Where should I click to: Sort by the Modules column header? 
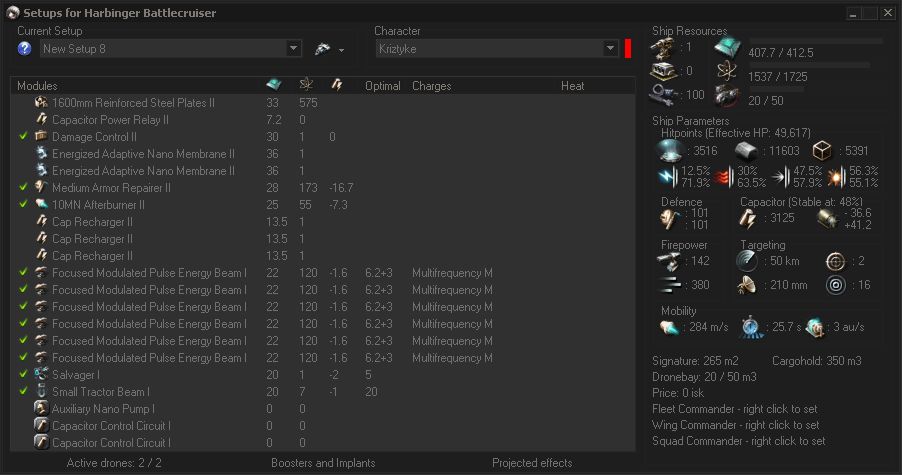[37, 86]
